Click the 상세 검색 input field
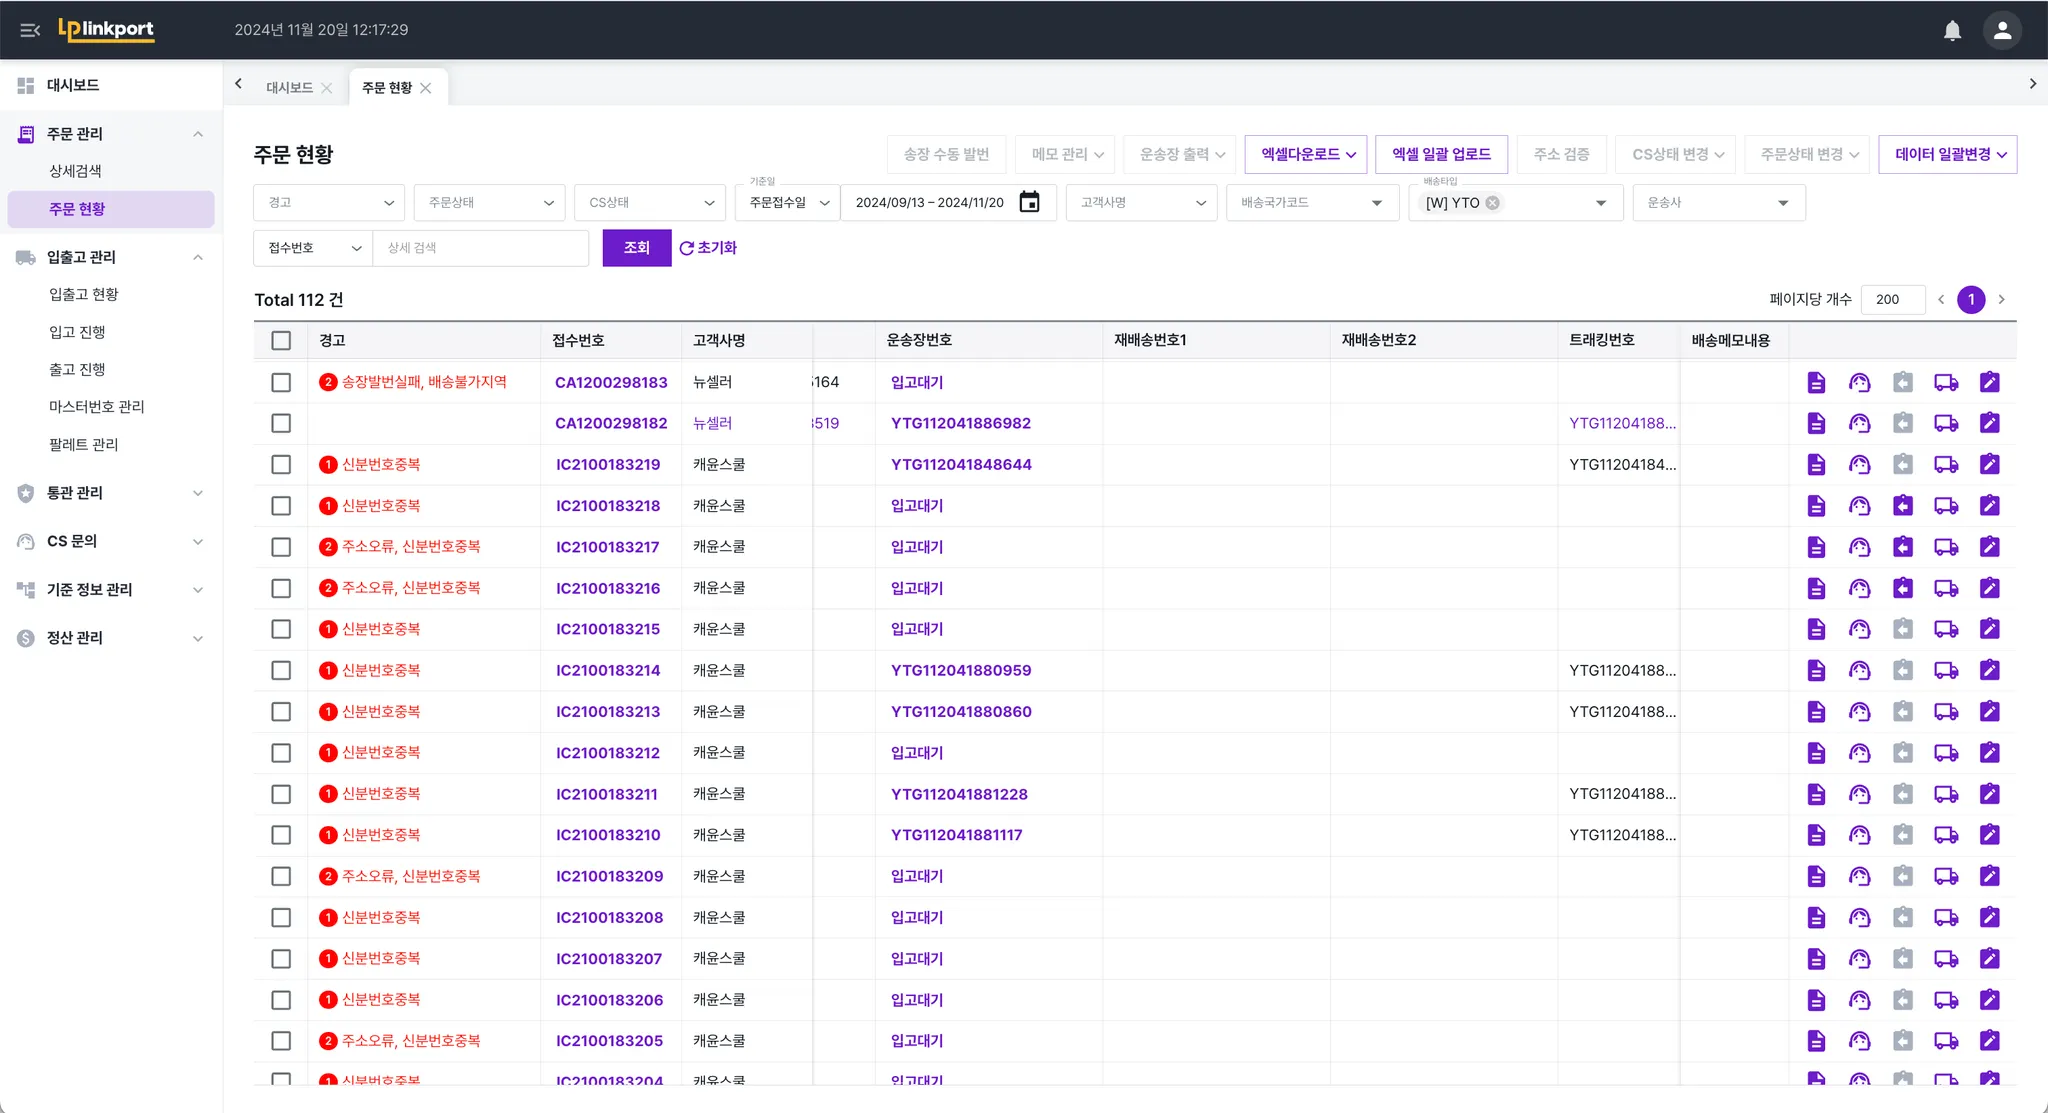 tap(480, 248)
